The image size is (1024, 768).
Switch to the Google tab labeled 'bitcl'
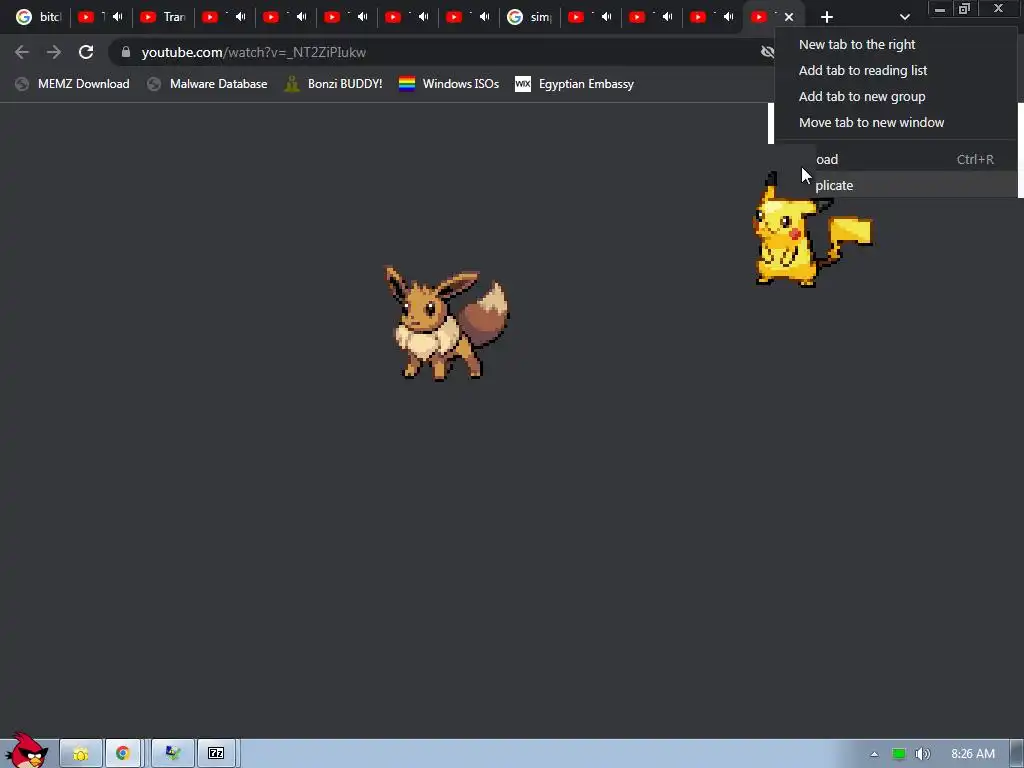tap(37, 17)
